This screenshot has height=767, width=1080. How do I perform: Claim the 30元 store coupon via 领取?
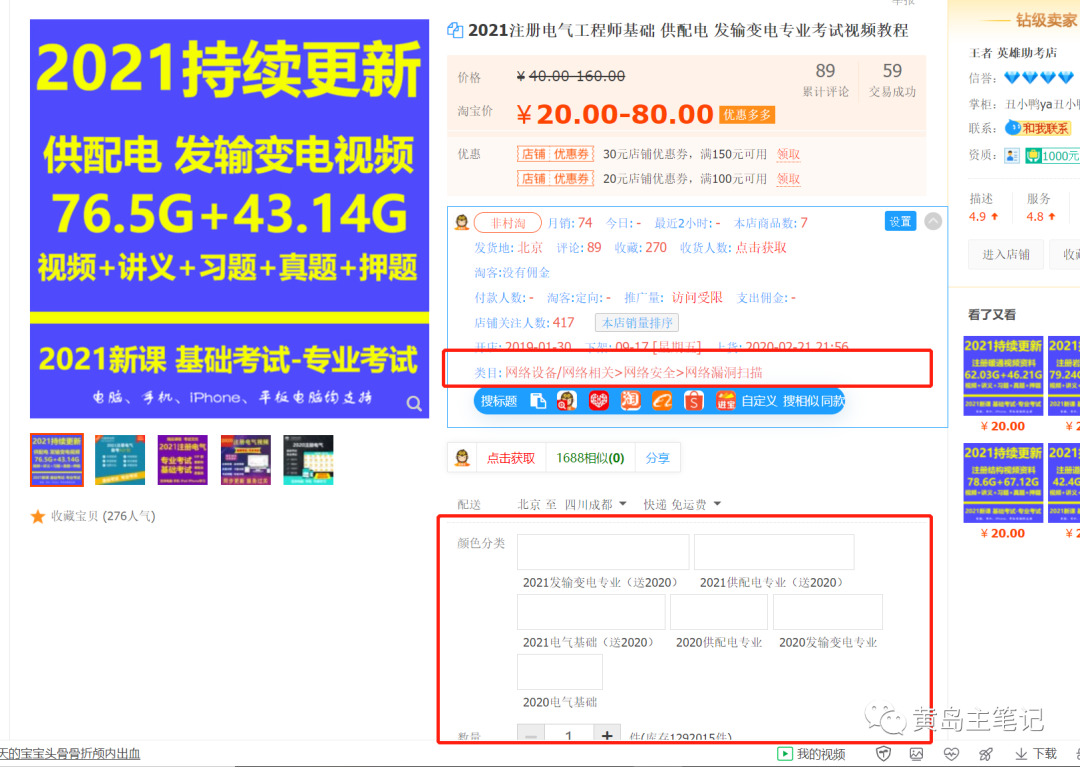click(x=788, y=155)
